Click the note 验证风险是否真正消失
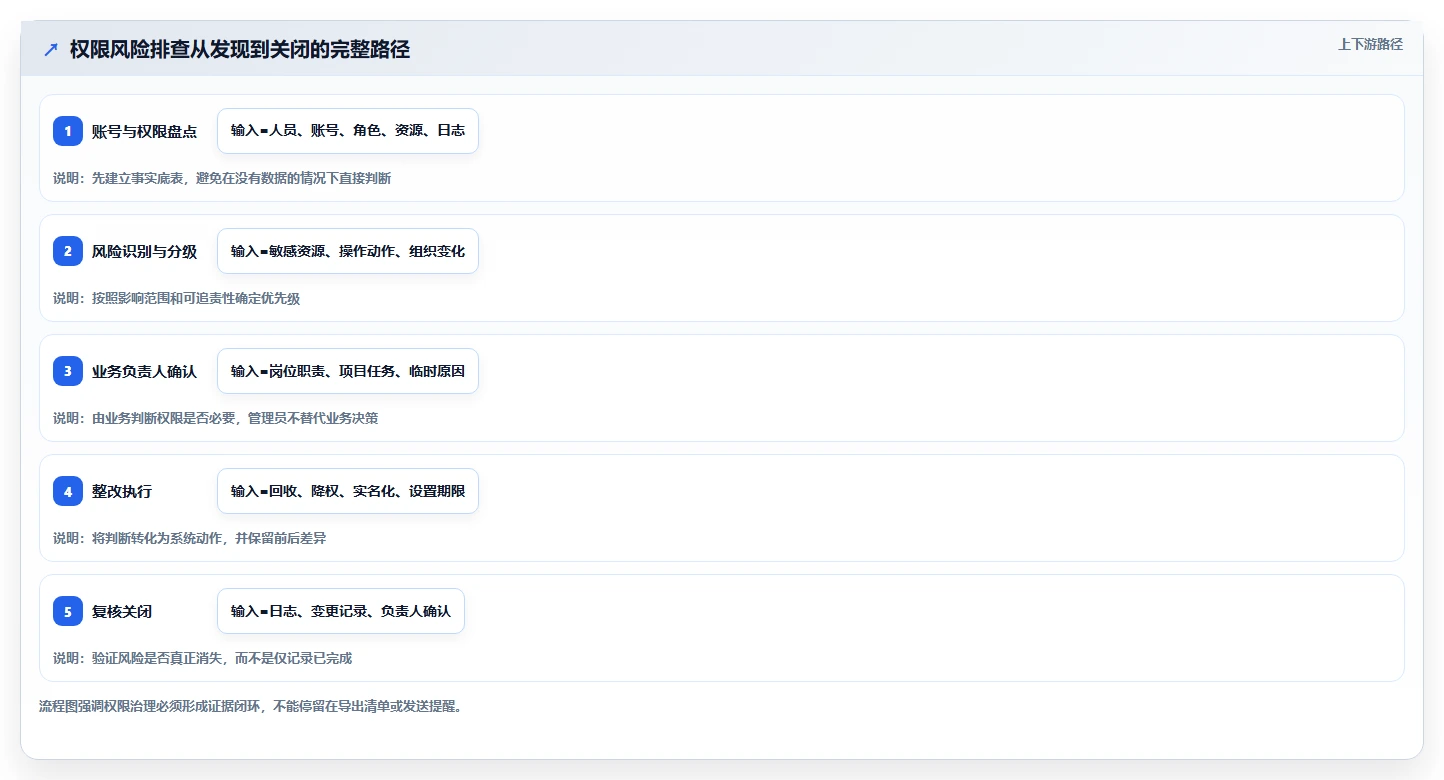Screen dimensions: 1444x780 157,658
